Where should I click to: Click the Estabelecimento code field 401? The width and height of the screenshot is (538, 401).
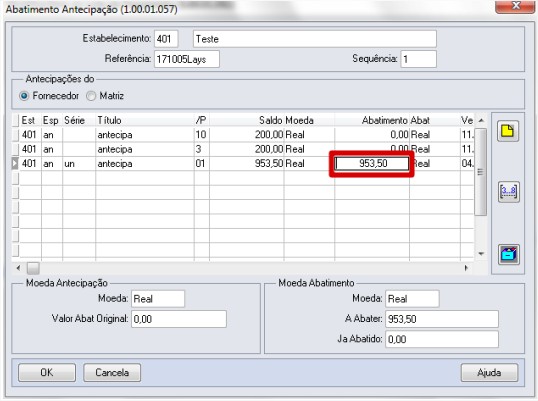166,39
